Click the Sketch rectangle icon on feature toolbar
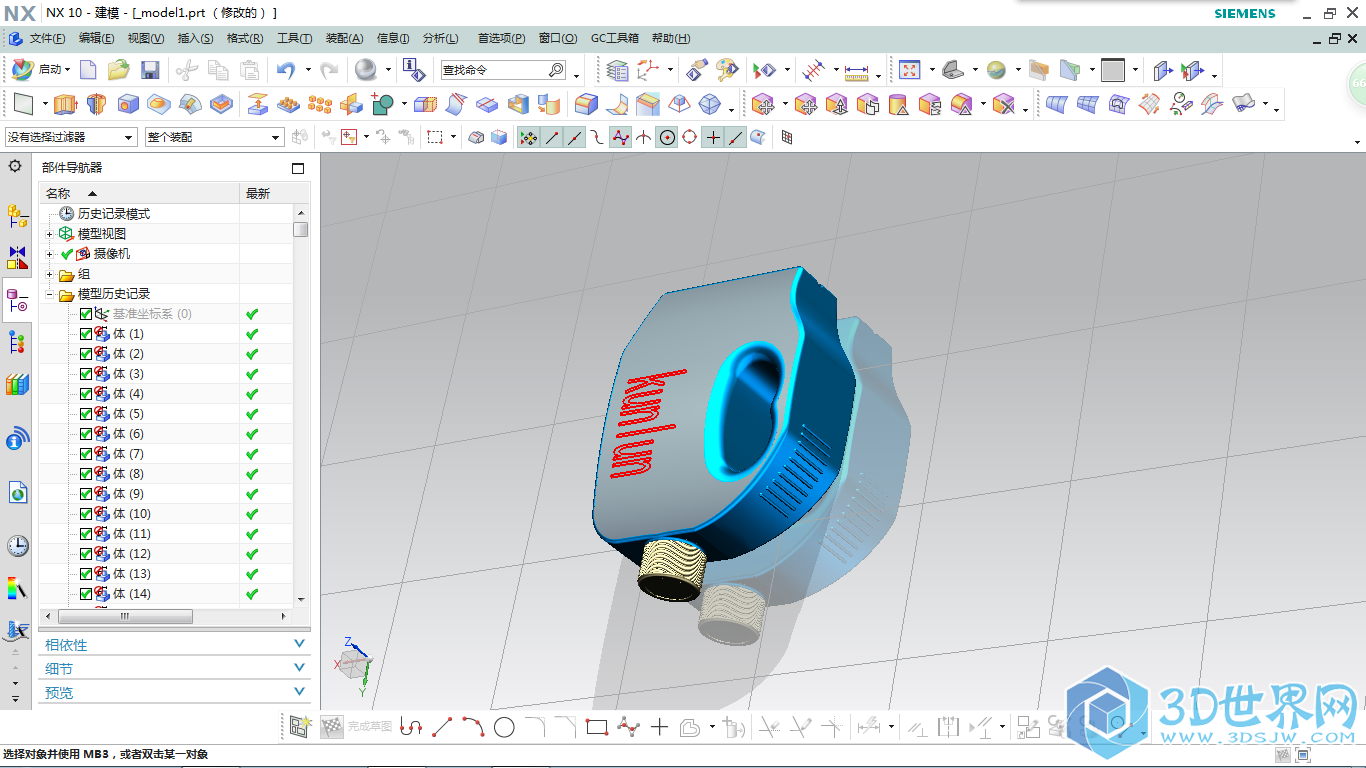The height and width of the screenshot is (768, 1366). coord(24,104)
